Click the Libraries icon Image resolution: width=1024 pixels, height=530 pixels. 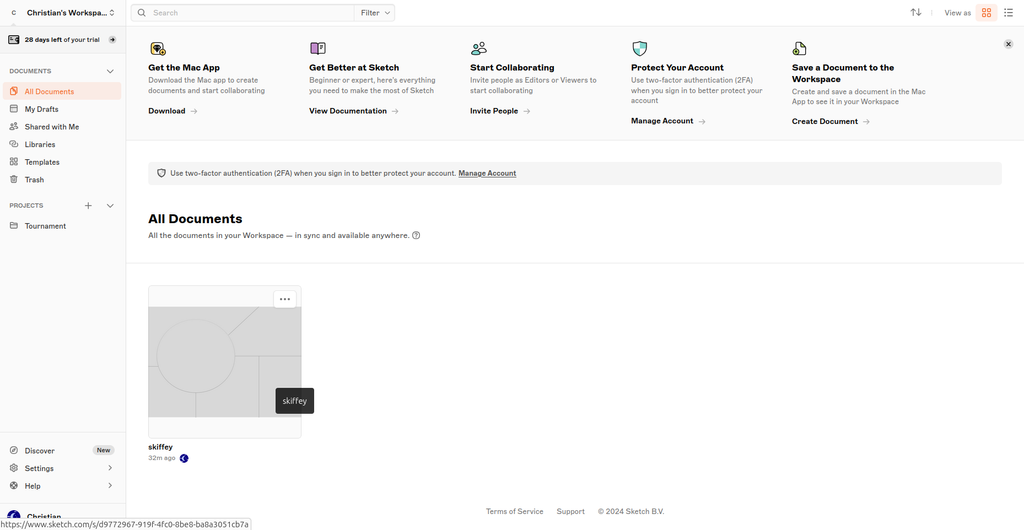click(14, 144)
